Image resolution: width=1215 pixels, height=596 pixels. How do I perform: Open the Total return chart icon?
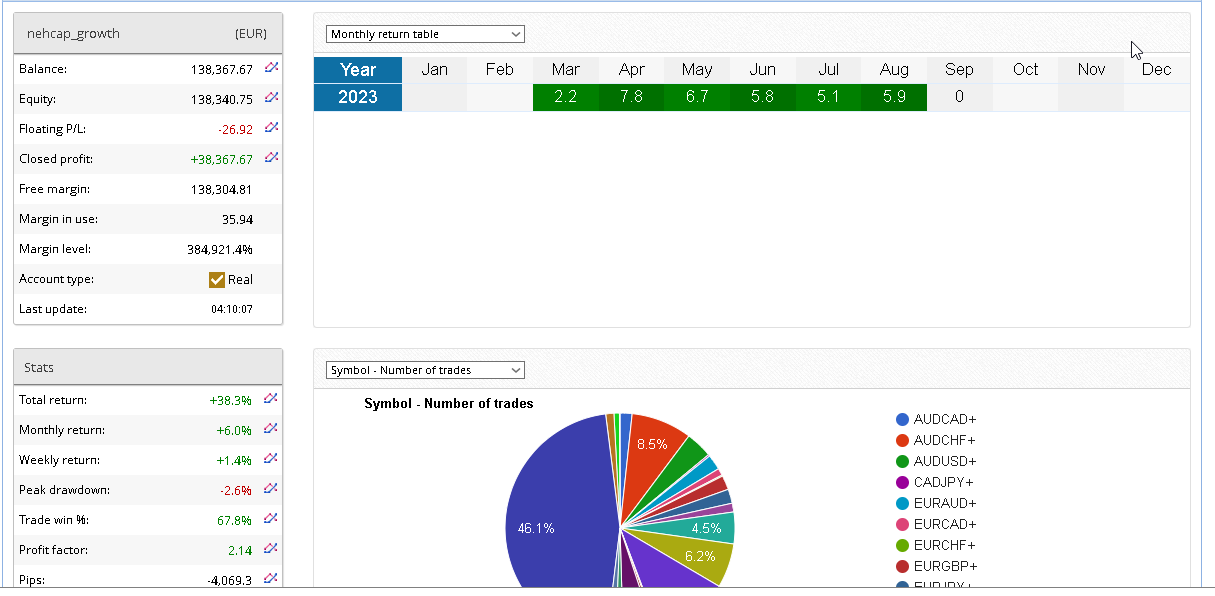click(271, 399)
